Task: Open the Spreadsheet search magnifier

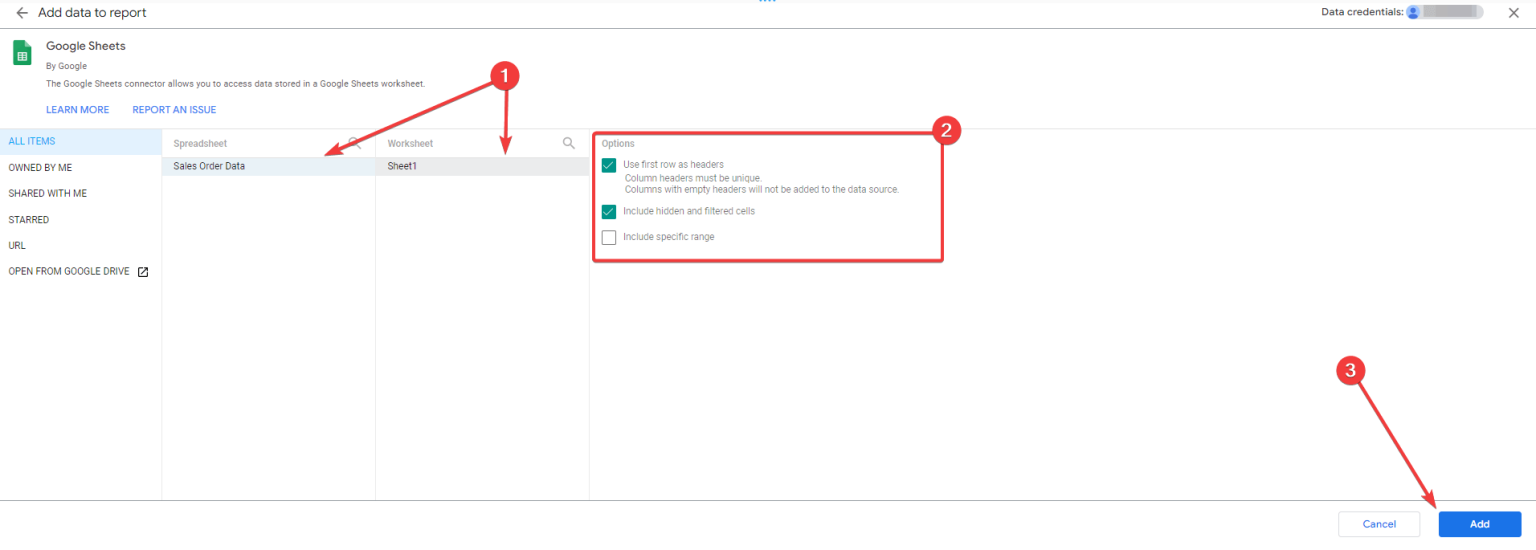Action: pos(354,143)
